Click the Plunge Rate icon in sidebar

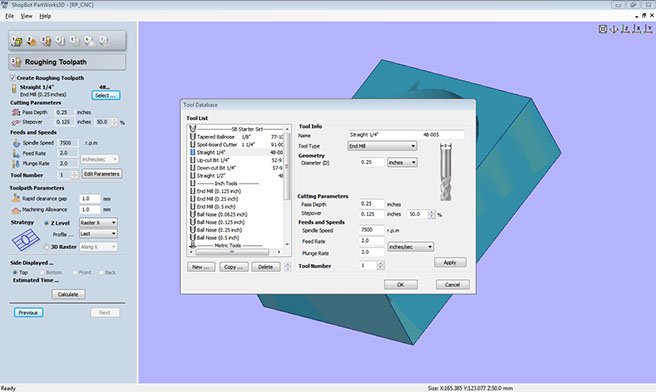[16, 164]
